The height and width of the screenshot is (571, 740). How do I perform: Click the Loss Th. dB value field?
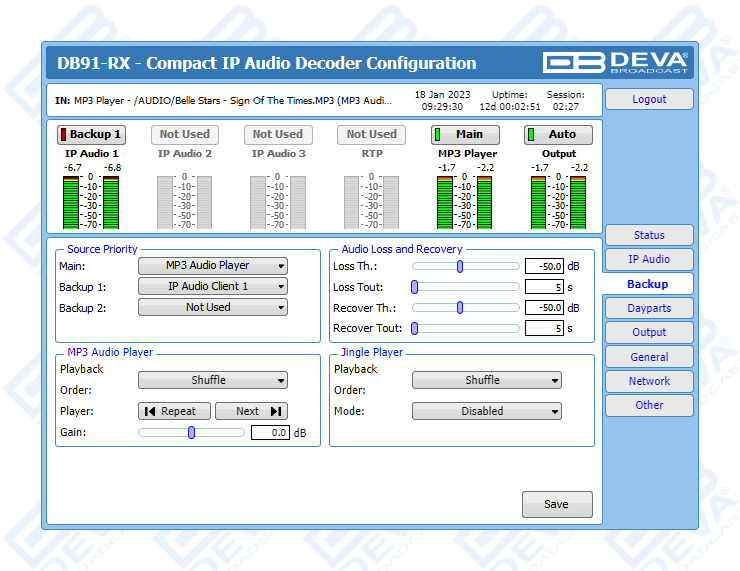tap(543, 266)
